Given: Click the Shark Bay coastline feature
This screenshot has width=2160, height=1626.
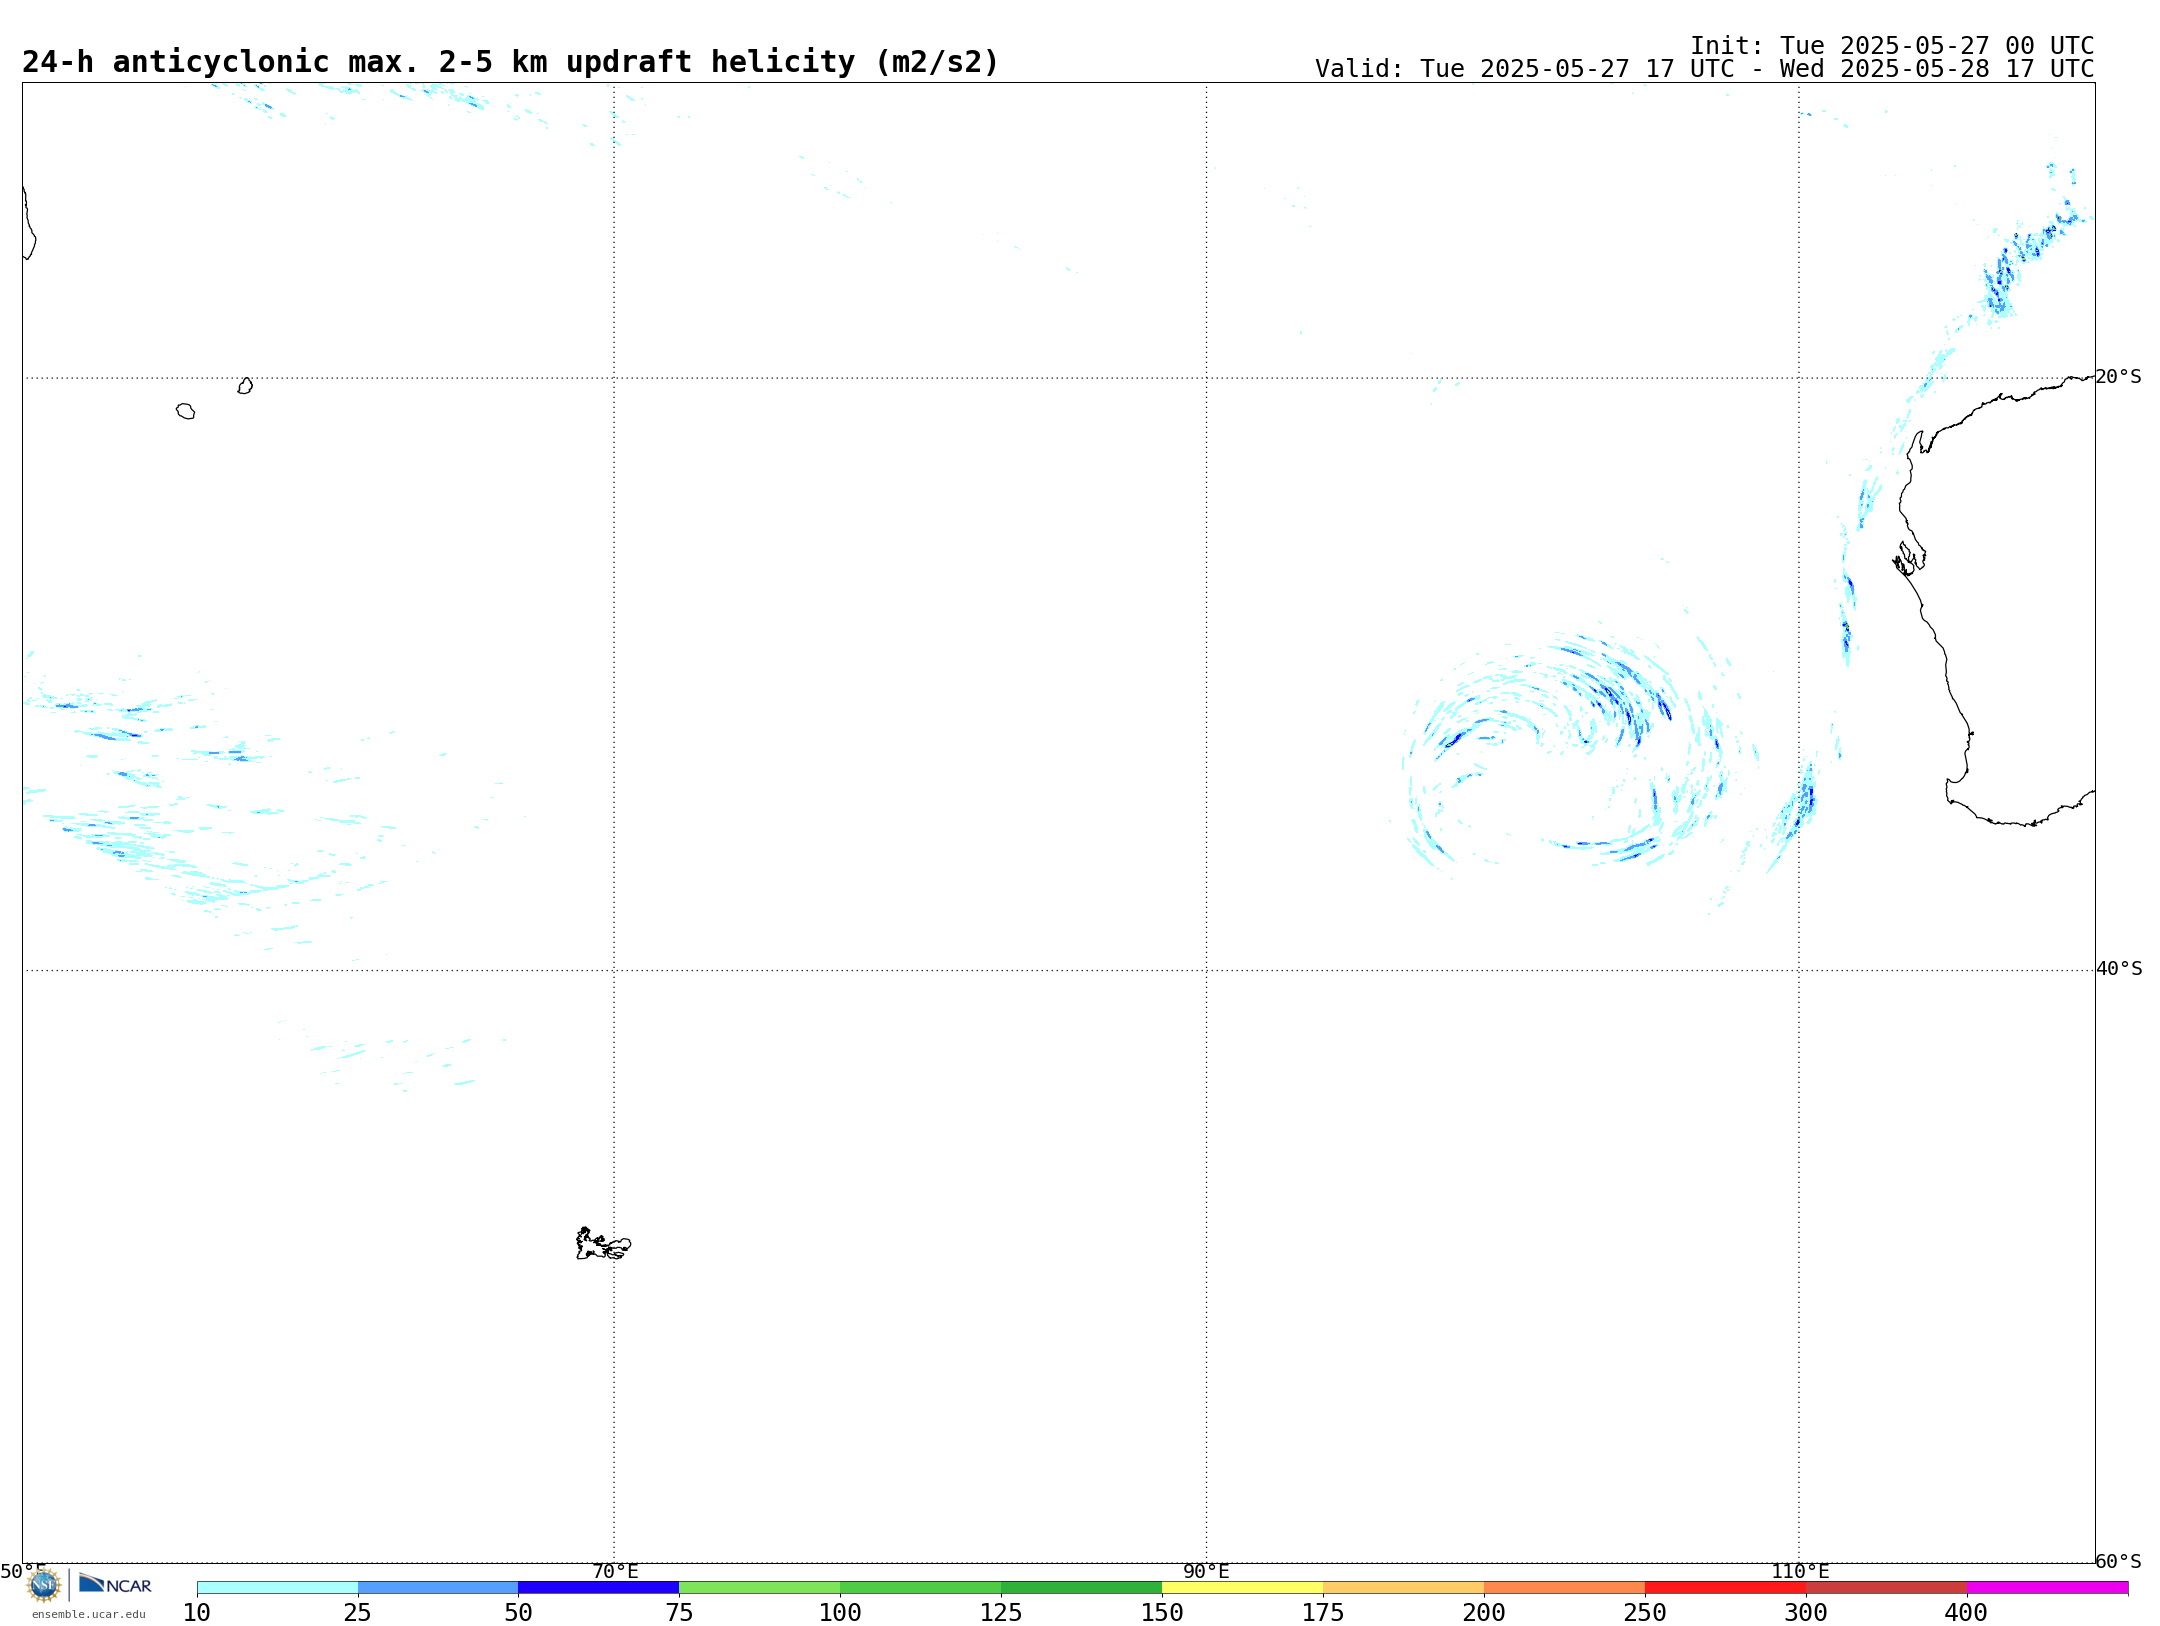Looking at the screenshot, I should (1910, 558).
